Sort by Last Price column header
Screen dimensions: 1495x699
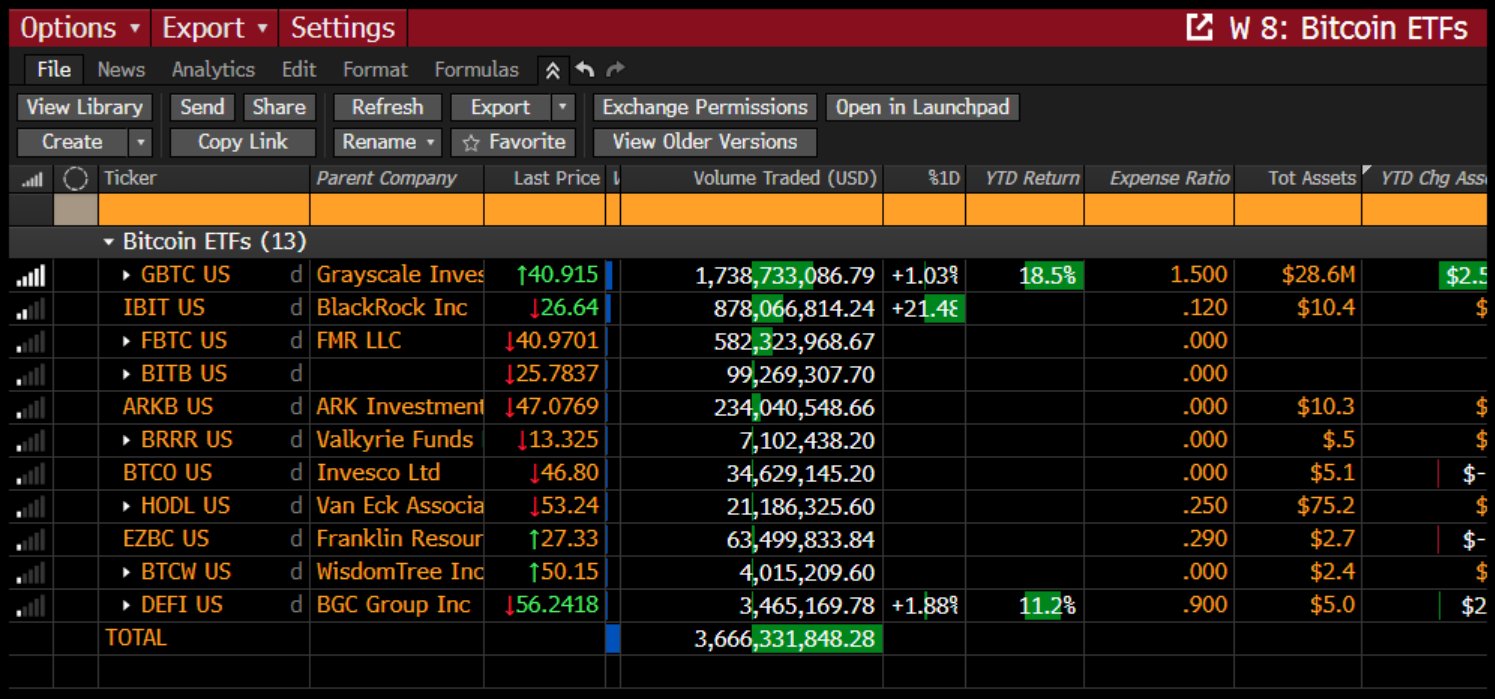click(x=545, y=178)
